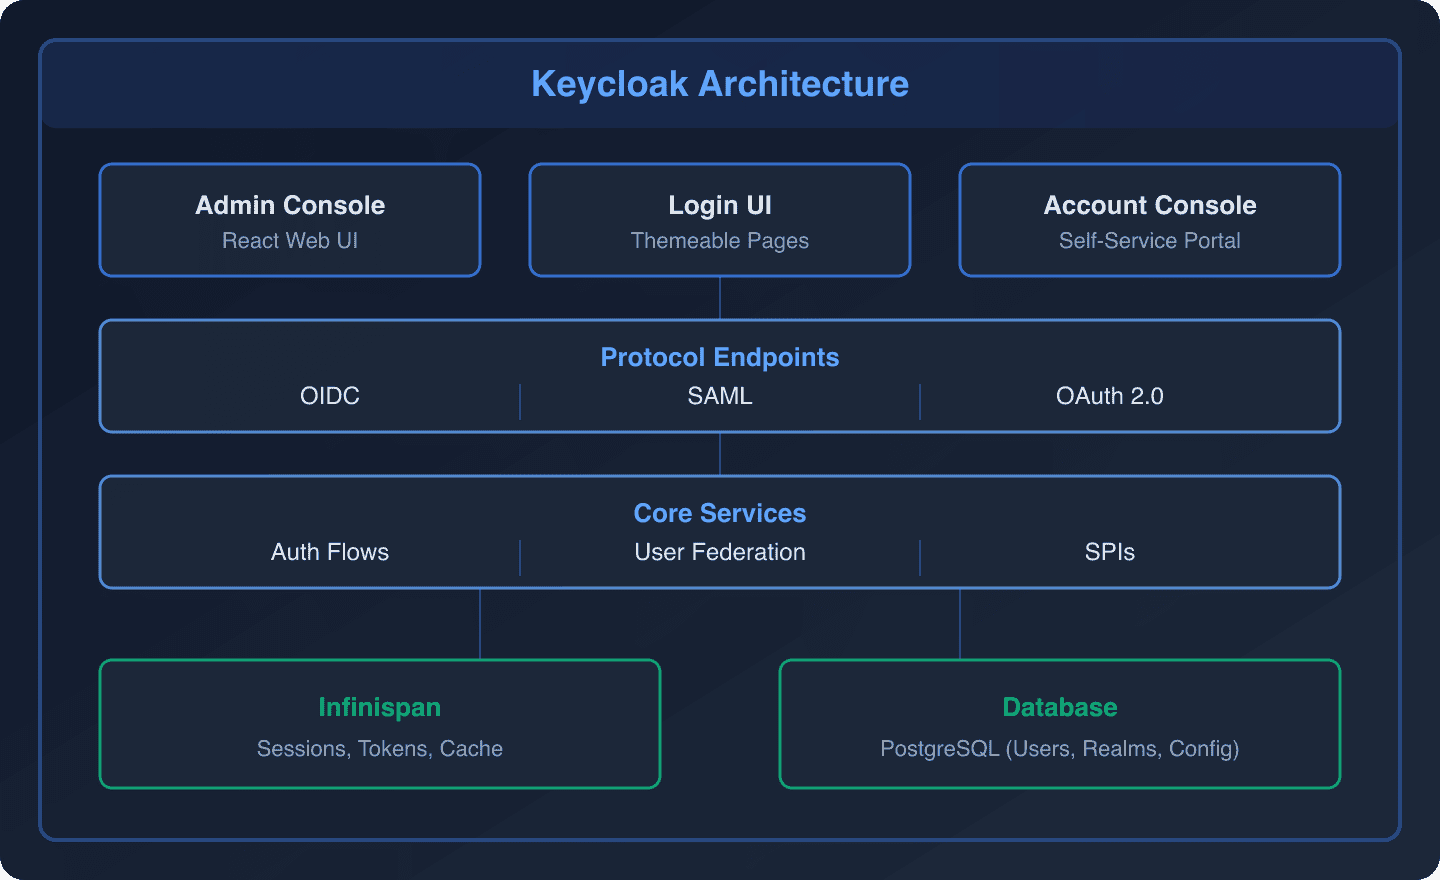The width and height of the screenshot is (1440, 880).
Task: Click the Infinispan heading
Action: [x=380, y=707]
